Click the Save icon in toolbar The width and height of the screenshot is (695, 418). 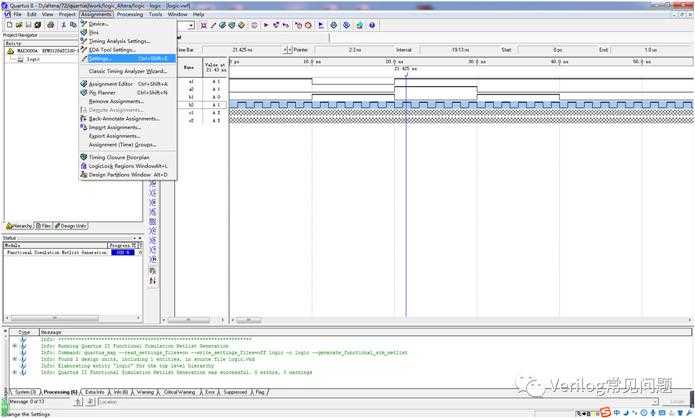[x=28, y=25]
